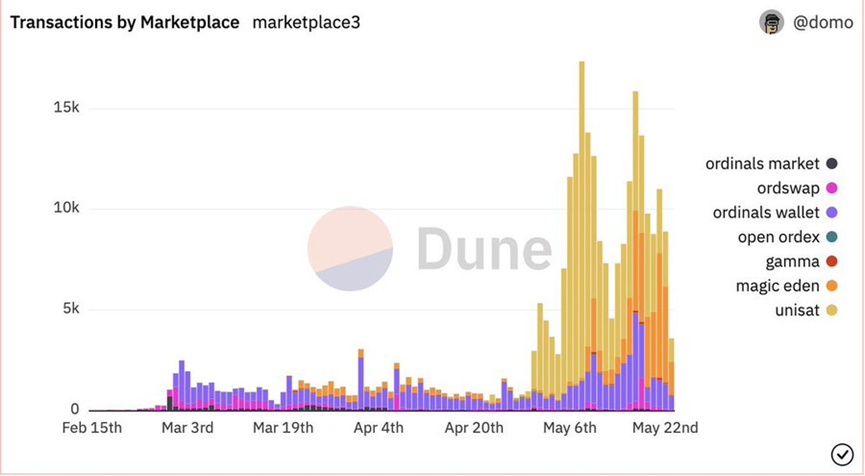Image resolution: width=865 pixels, height=476 pixels.
Task: Toggle the unisat legend swatch
Action: 831,310
